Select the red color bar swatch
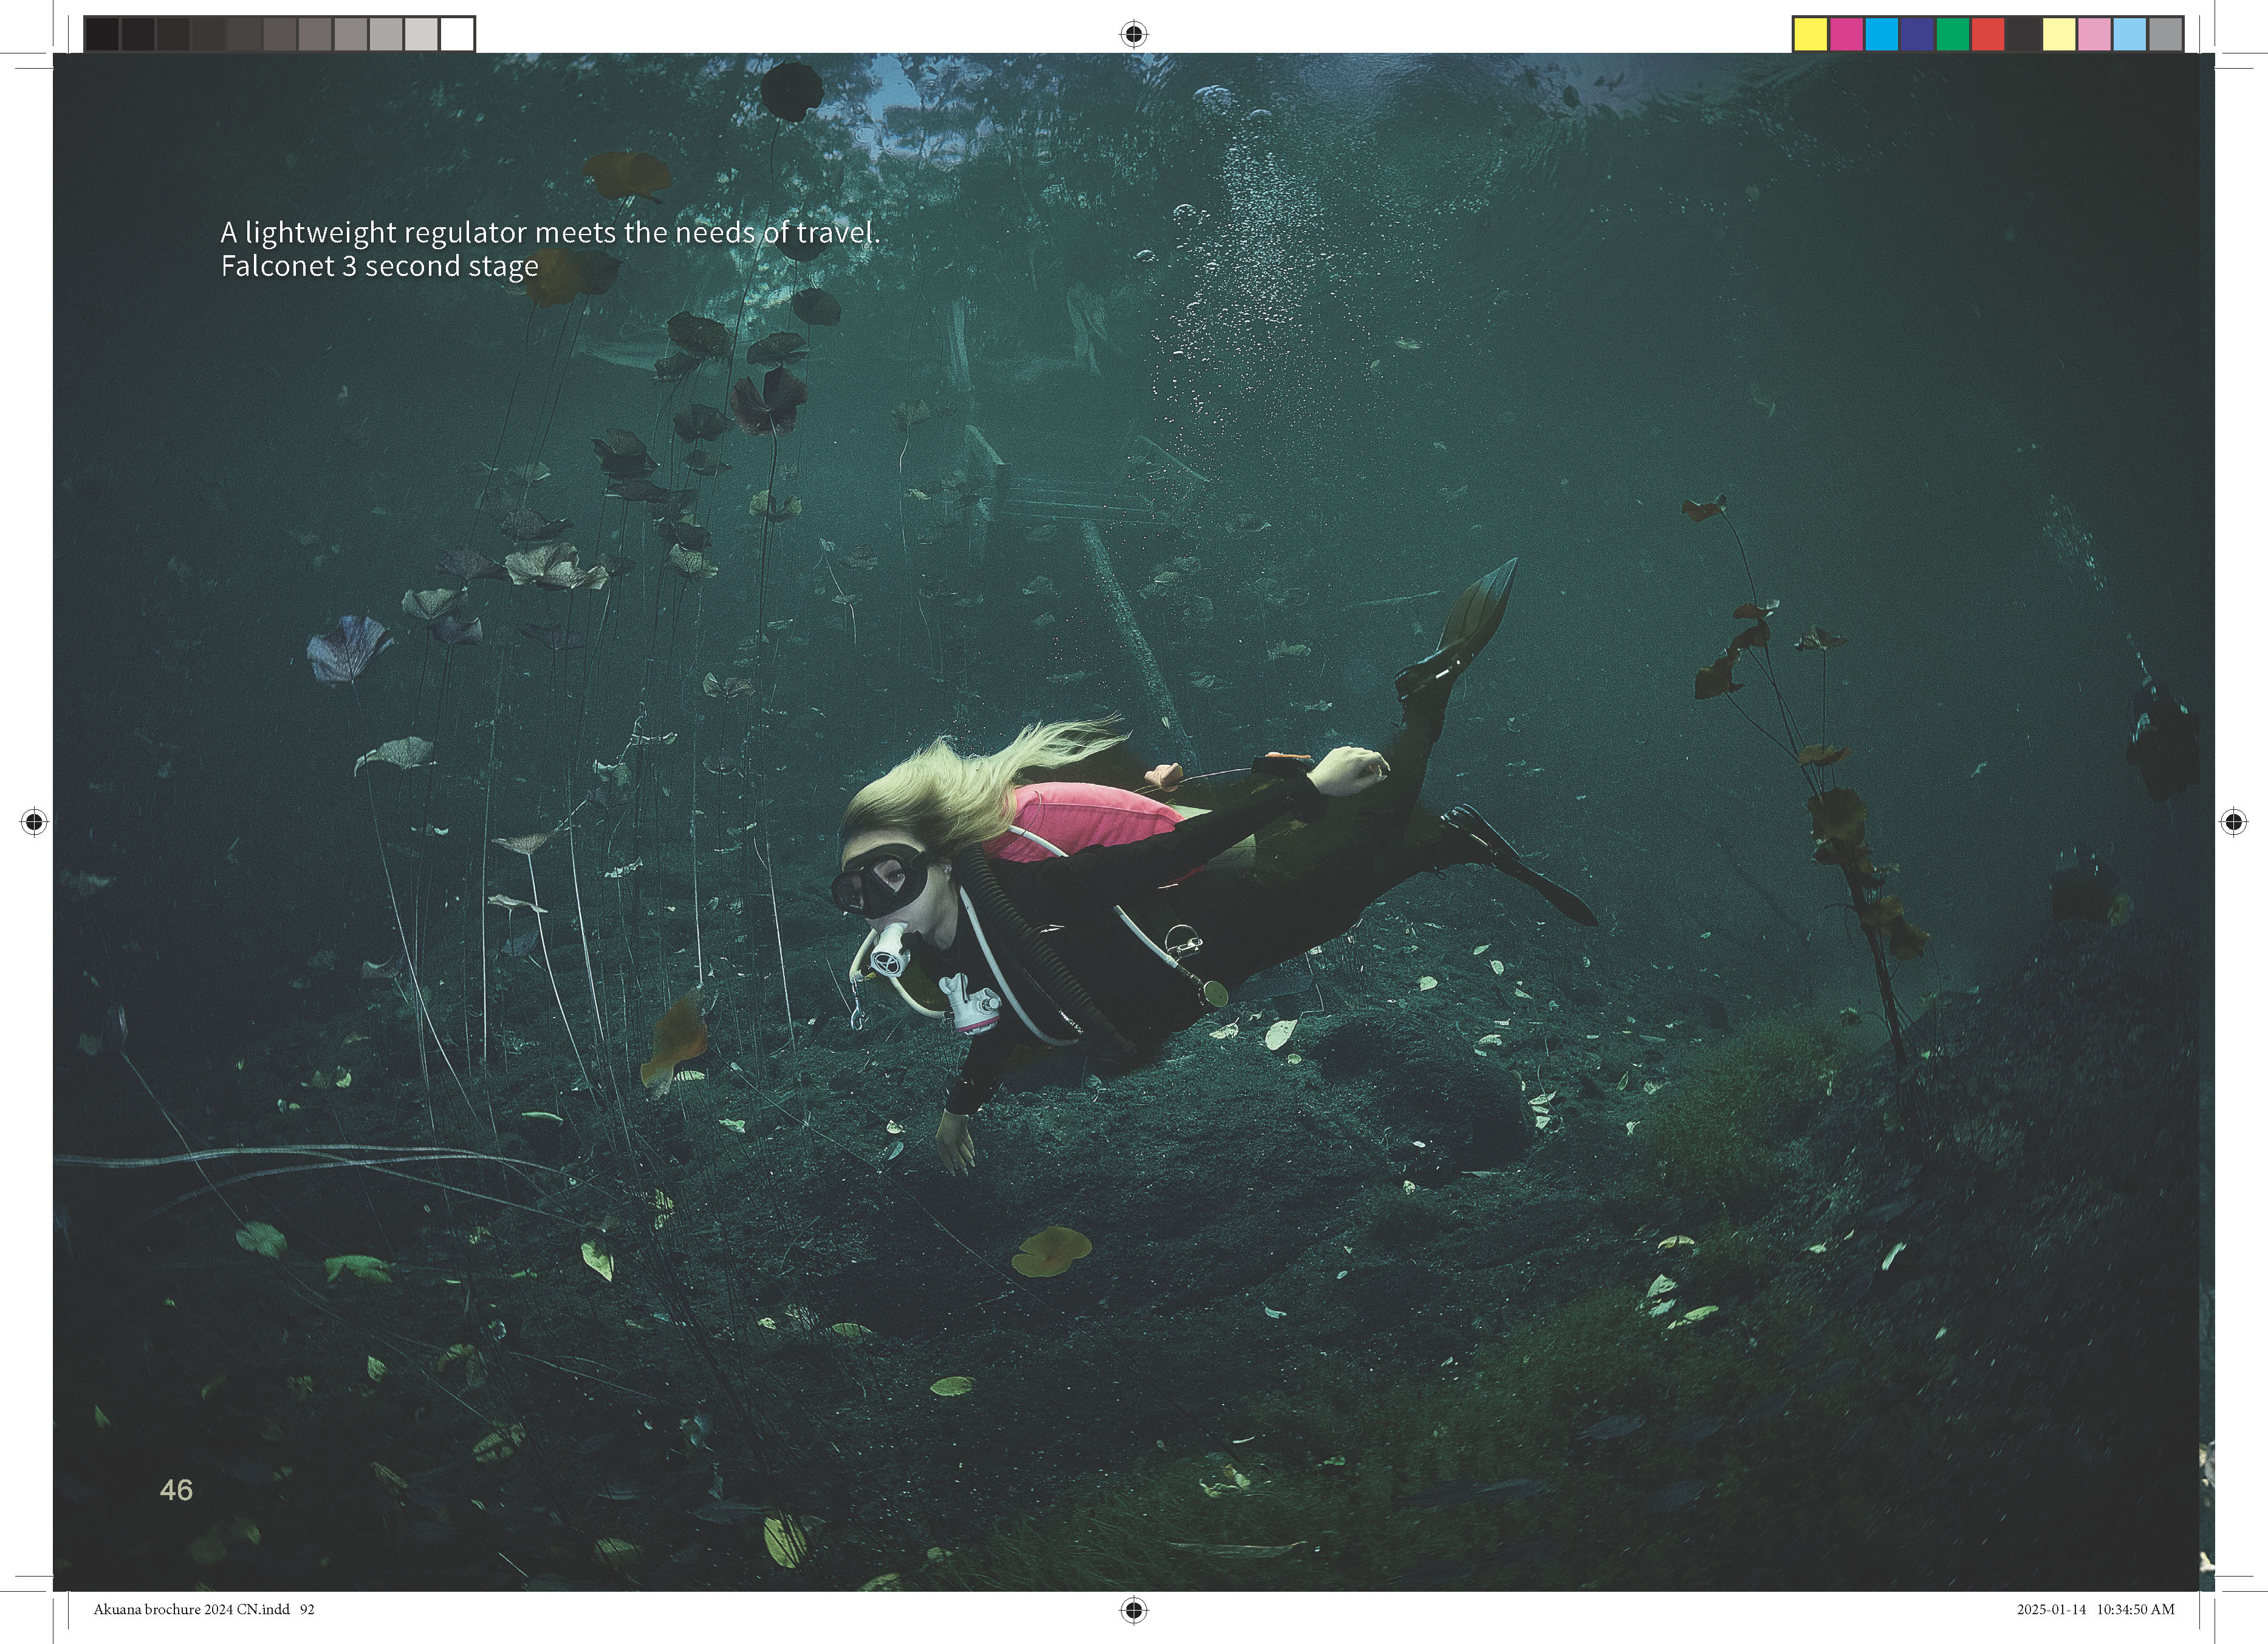 (1988, 34)
